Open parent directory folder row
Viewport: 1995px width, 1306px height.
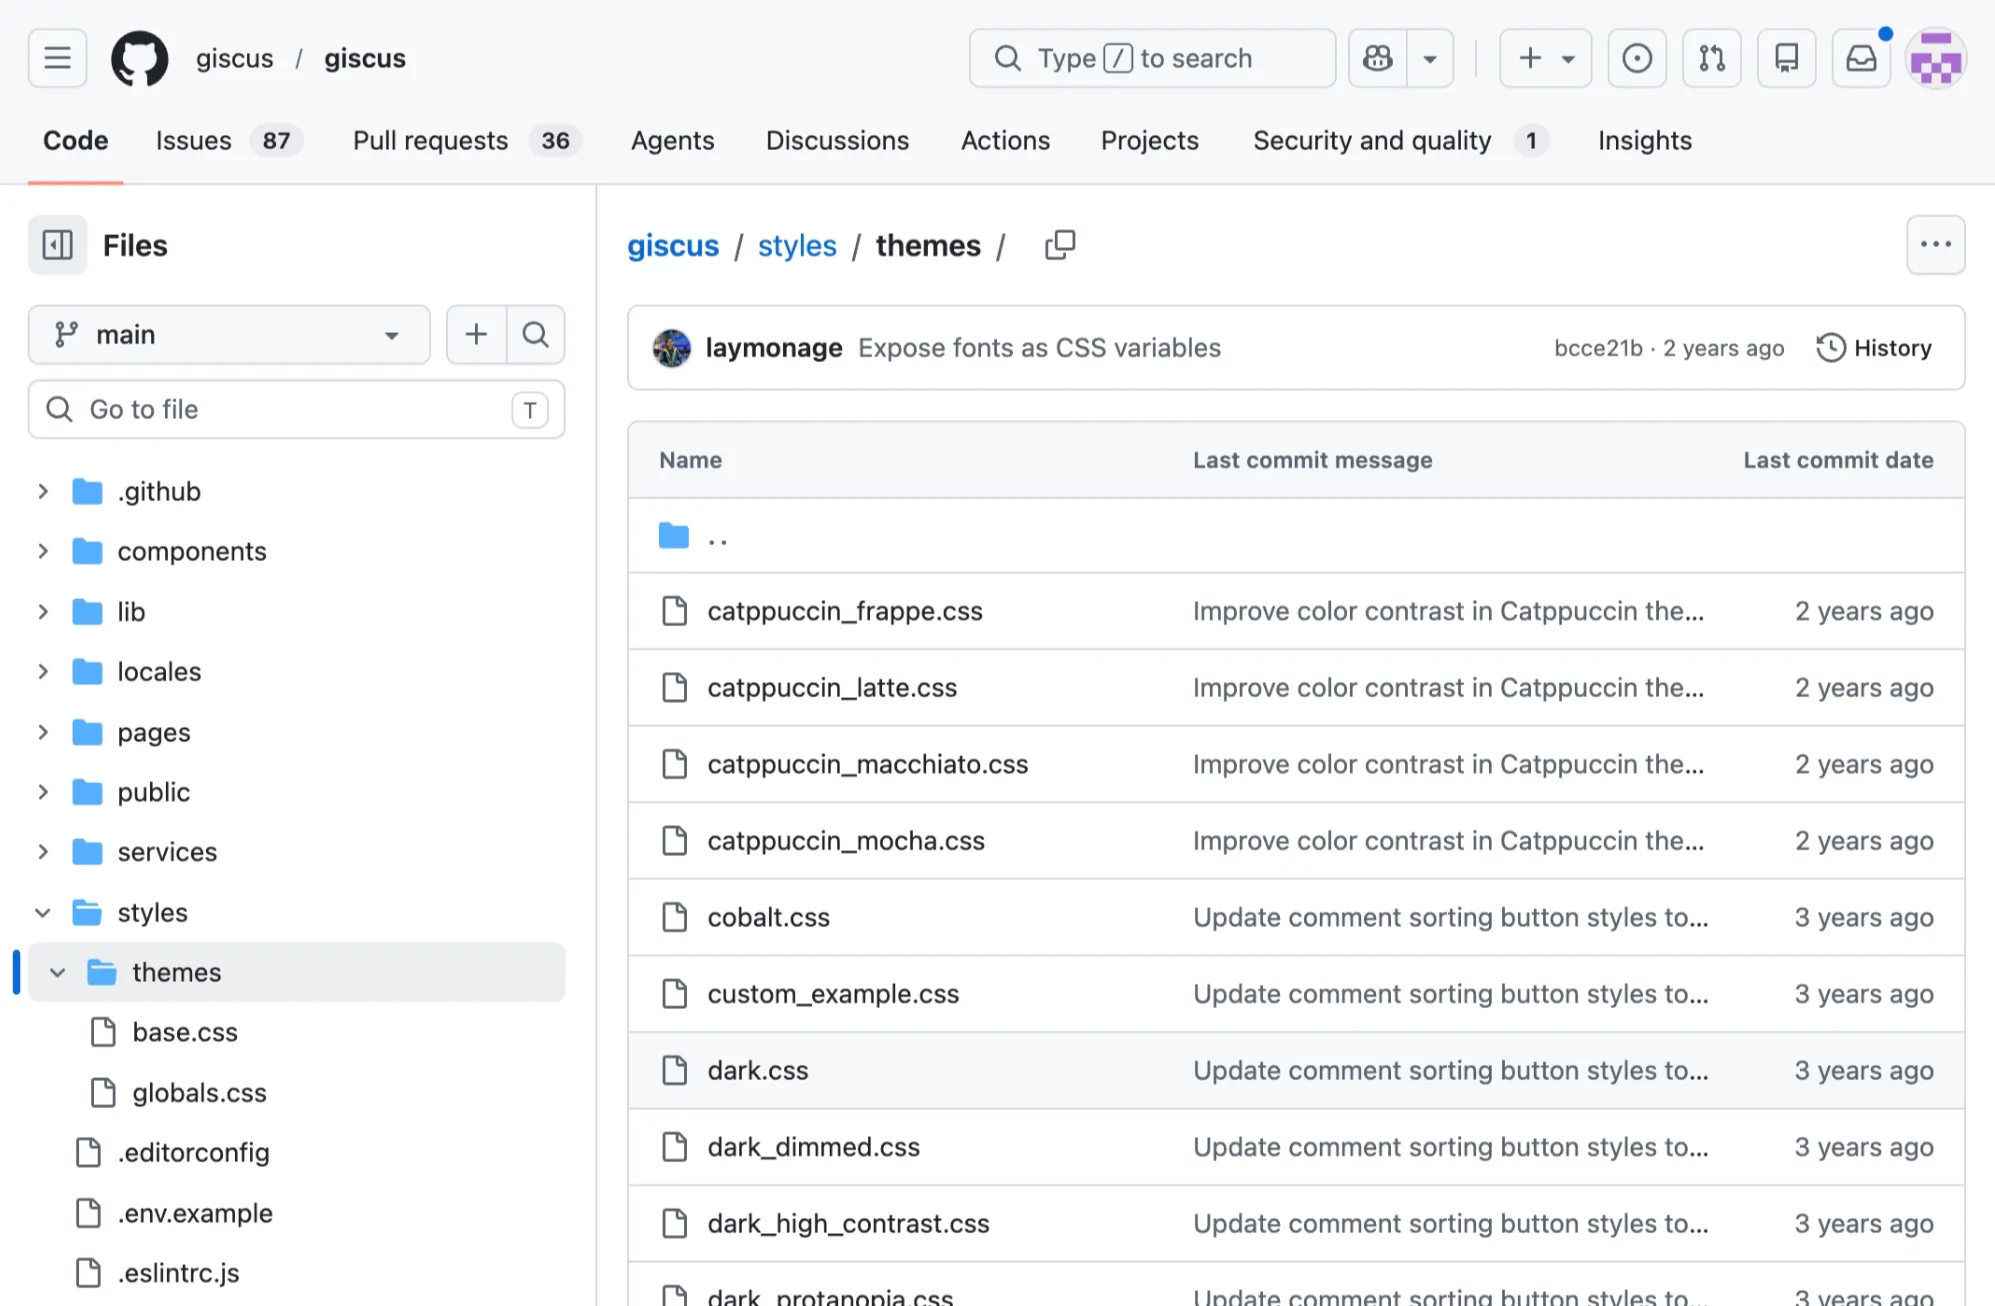click(1296, 536)
